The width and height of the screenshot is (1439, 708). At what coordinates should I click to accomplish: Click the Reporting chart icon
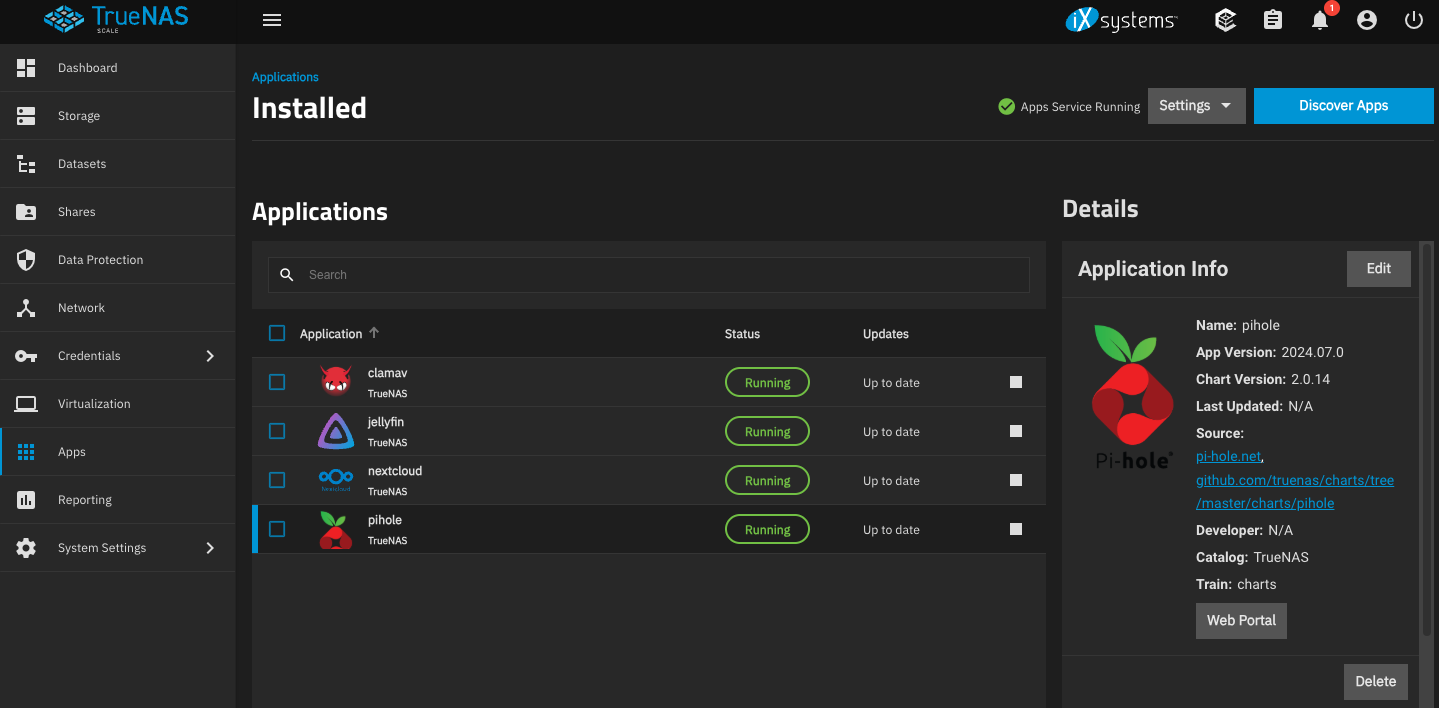26,500
